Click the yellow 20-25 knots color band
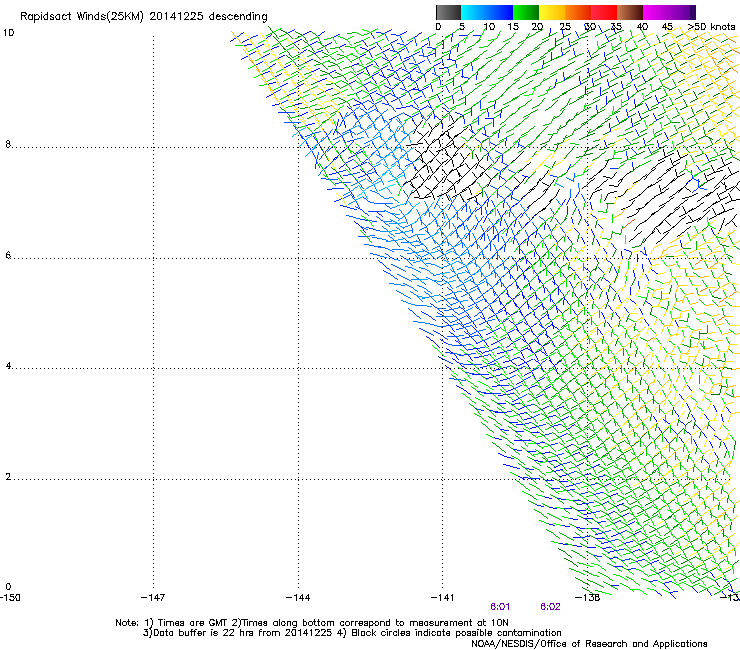Image resolution: width=740 pixels, height=650 pixels. tap(552, 12)
